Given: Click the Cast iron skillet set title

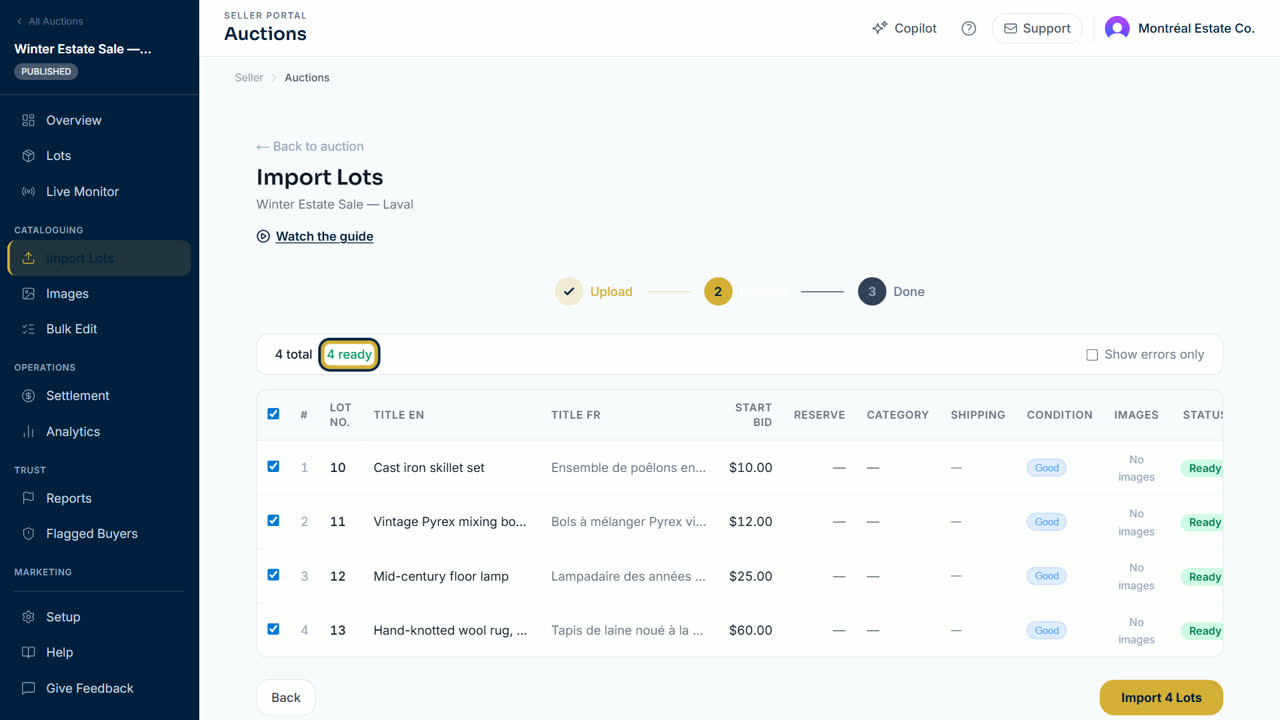Looking at the screenshot, I should click(x=429, y=468).
